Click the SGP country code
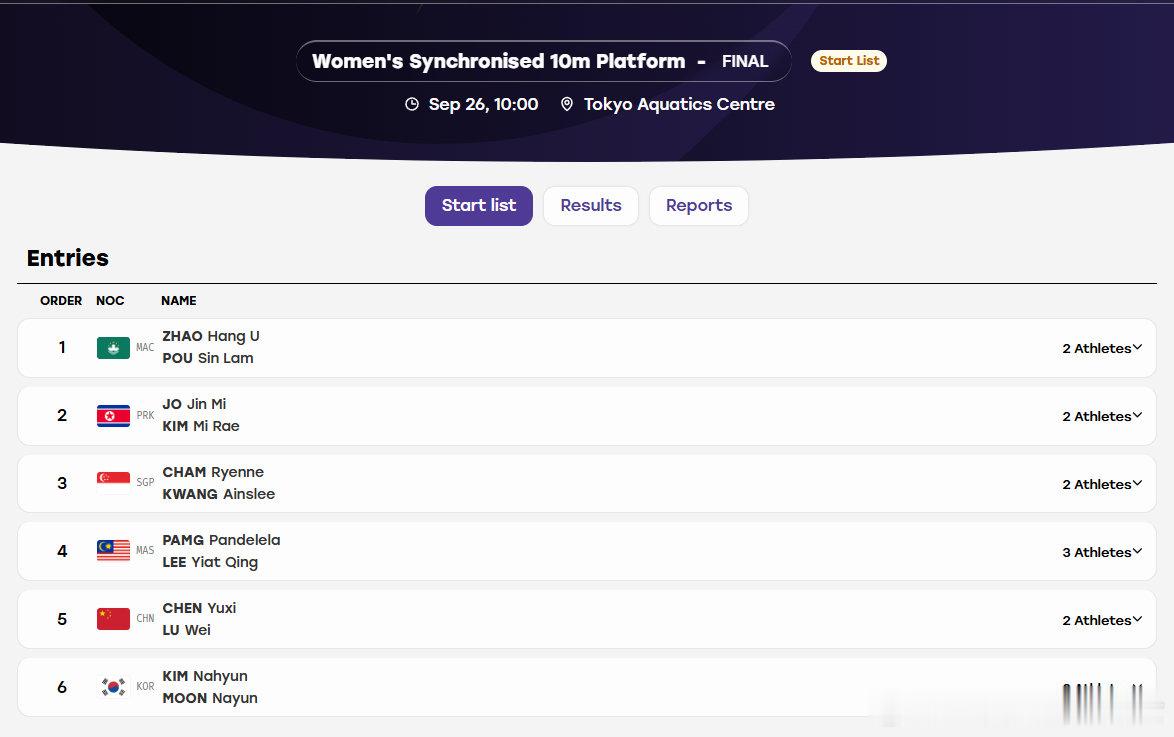This screenshot has height=737, width=1174. click(x=145, y=482)
